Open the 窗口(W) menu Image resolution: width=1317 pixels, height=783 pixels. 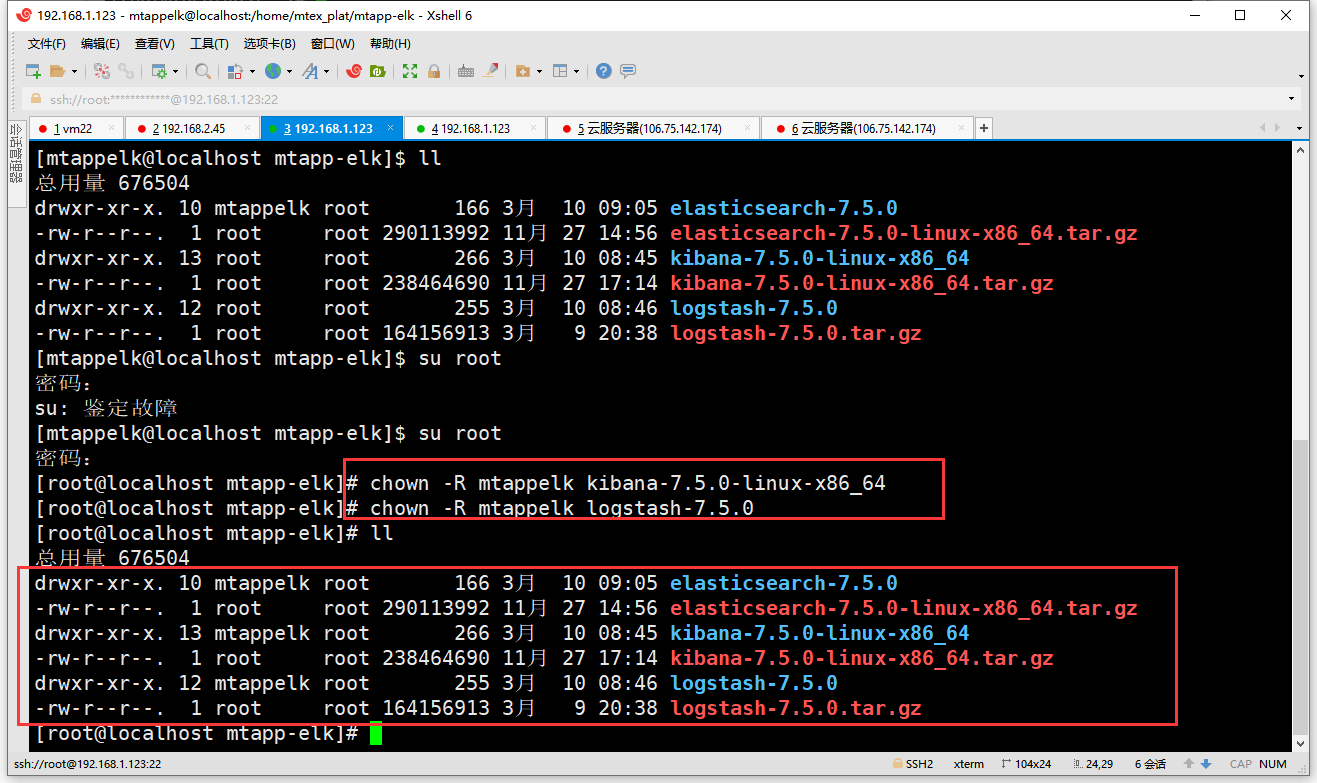tap(332, 44)
